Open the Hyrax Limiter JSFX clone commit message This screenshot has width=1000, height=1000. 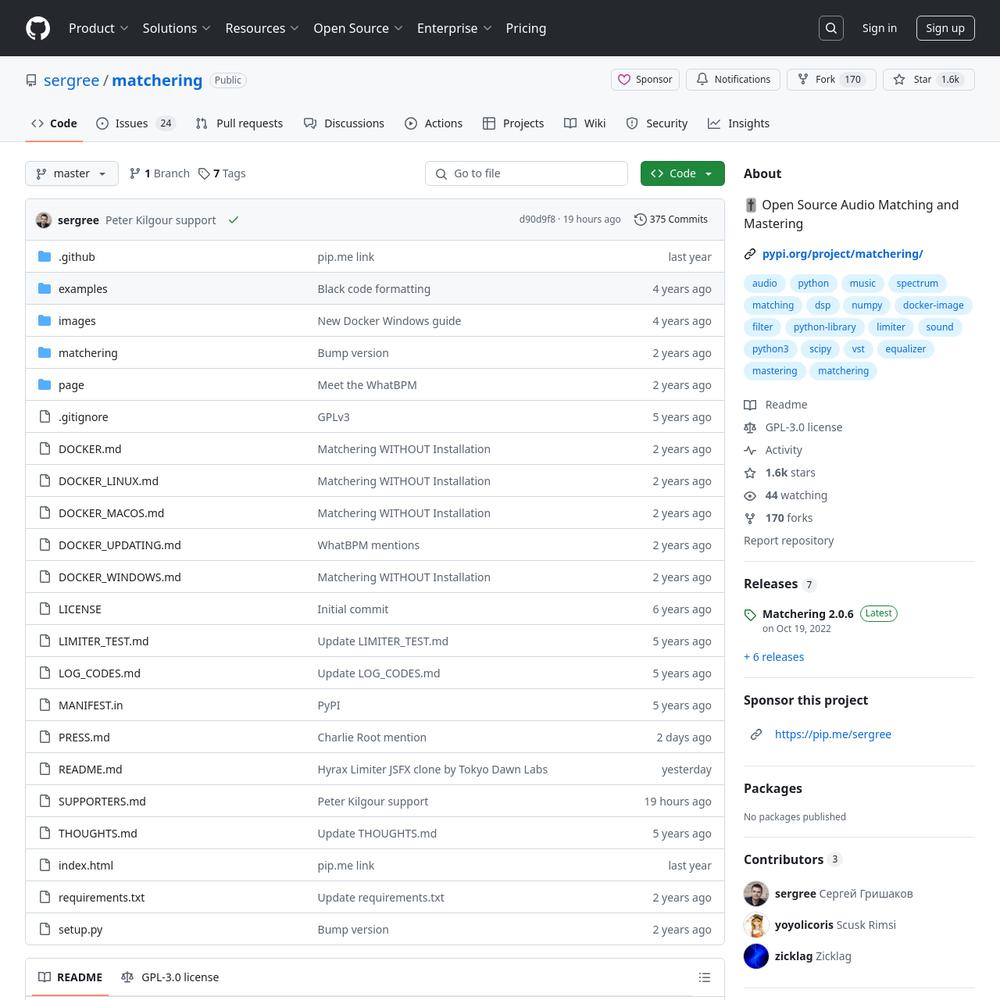pos(432,769)
